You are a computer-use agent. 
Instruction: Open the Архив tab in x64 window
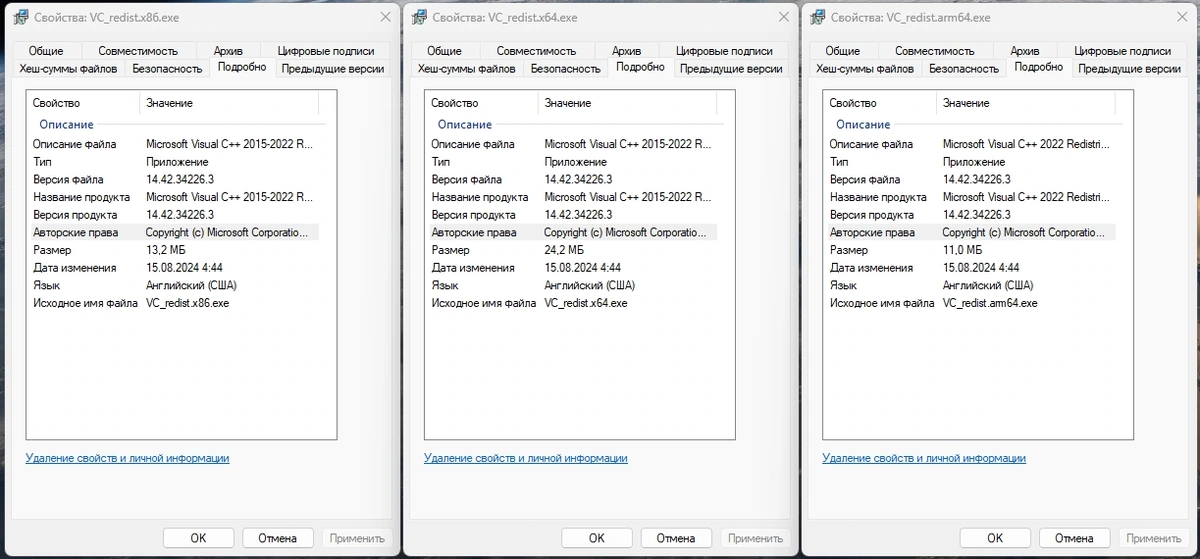[626, 51]
